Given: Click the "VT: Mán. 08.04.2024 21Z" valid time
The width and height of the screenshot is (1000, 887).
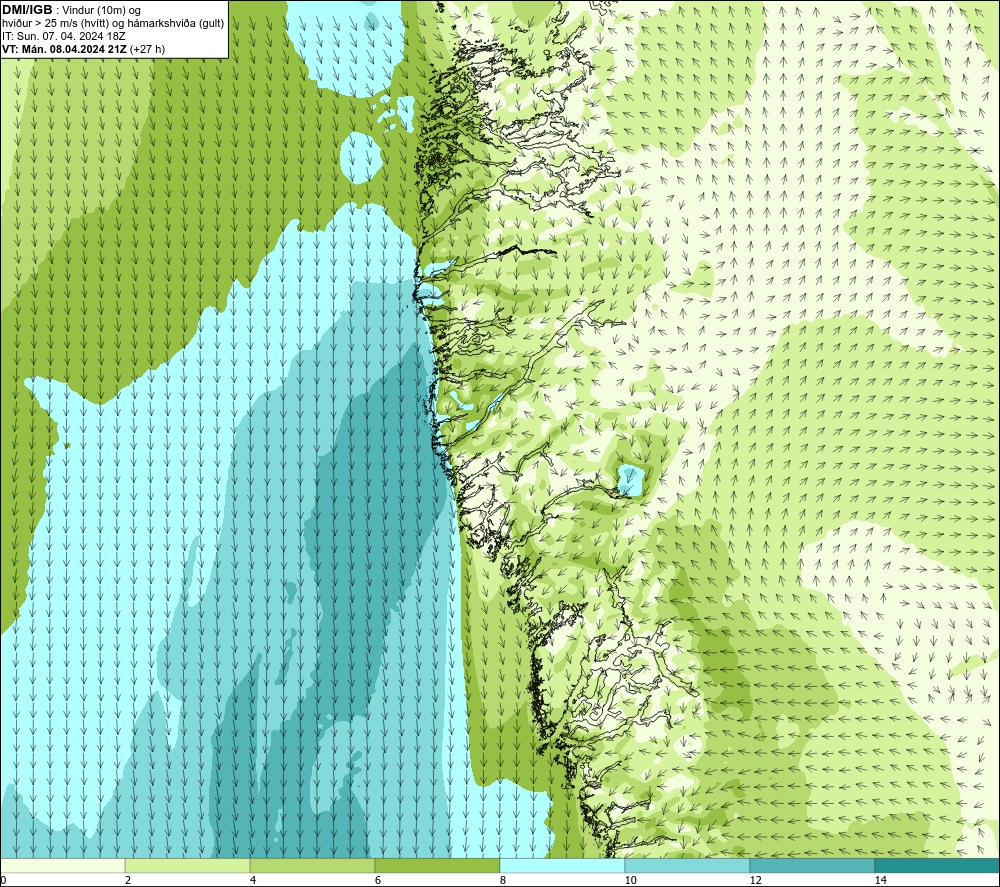Looking at the screenshot, I should coord(64,49).
